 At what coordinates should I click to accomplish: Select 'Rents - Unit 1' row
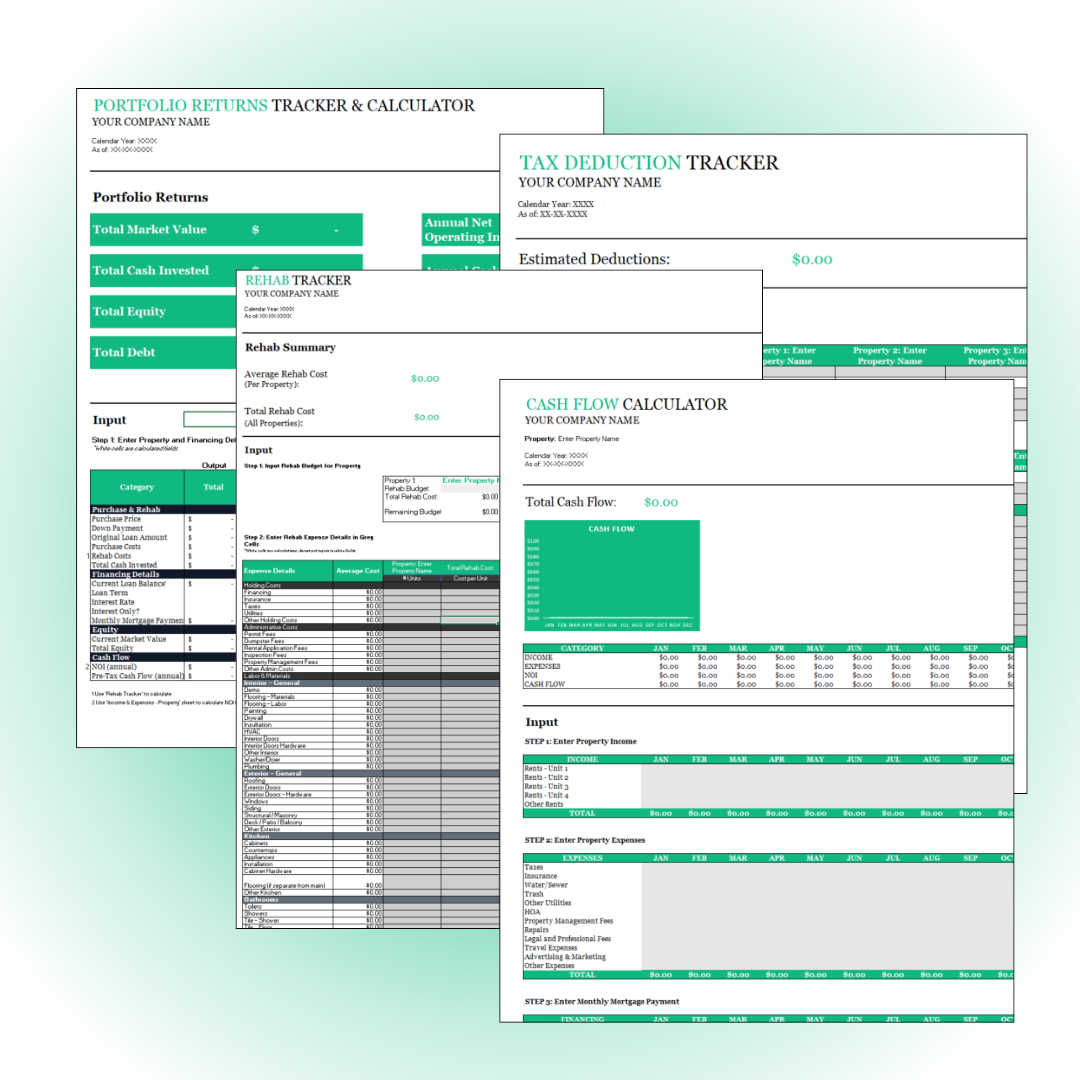768,768
